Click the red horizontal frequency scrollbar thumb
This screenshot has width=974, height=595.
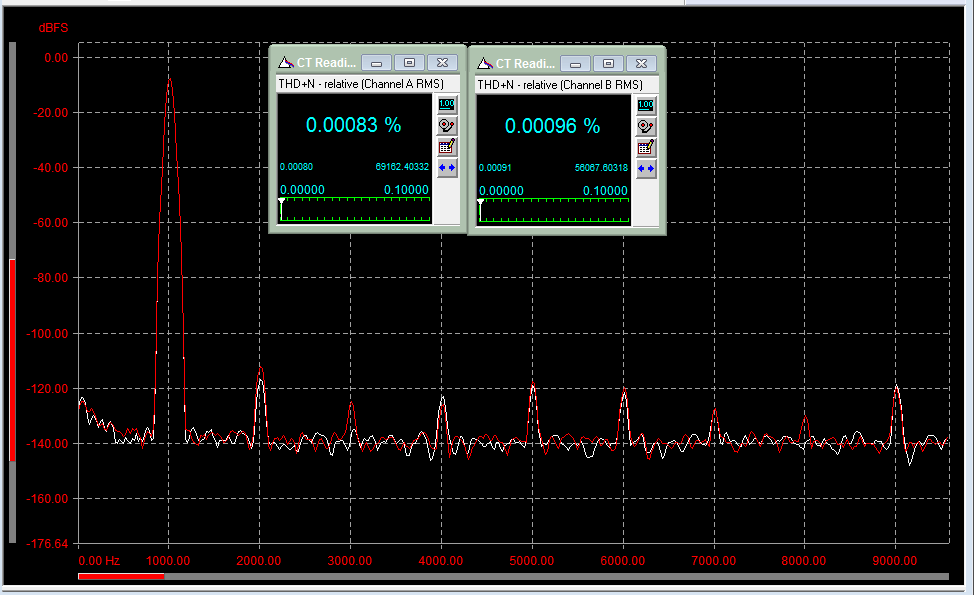point(121,576)
